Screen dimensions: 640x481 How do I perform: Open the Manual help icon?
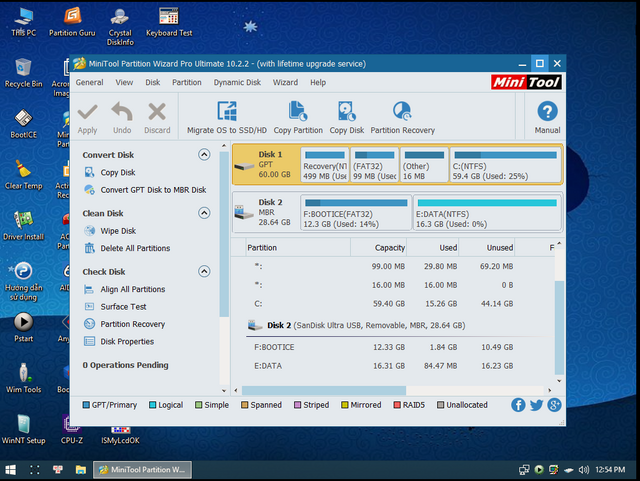click(x=547, y=111)
